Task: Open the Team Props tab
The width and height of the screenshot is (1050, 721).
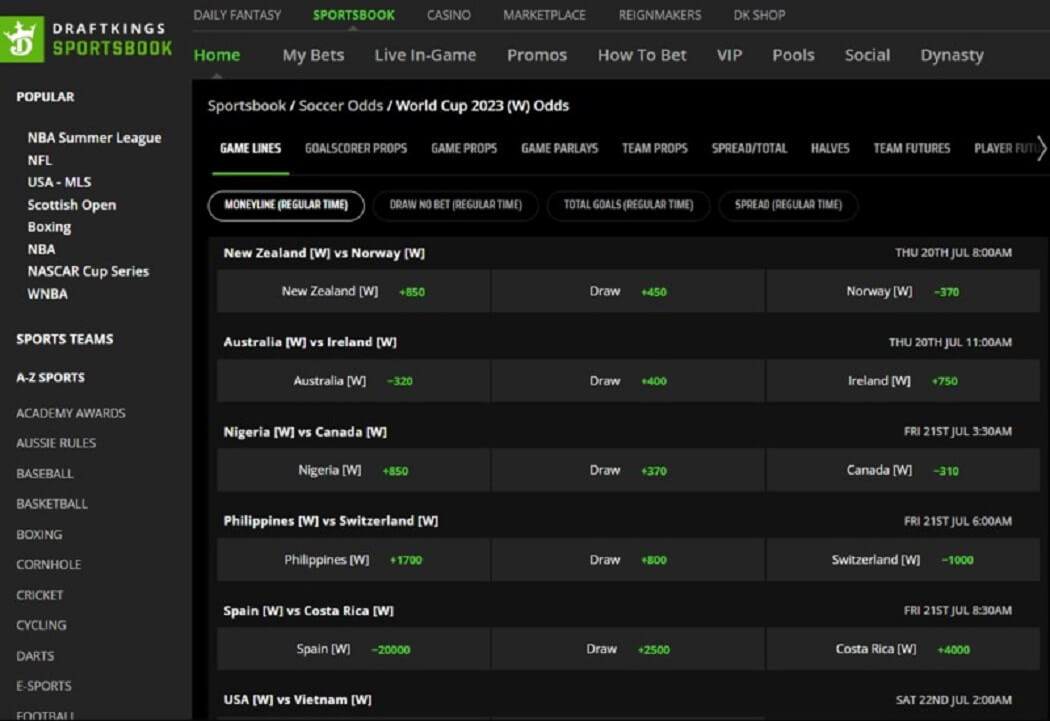Action: point(654,149)
